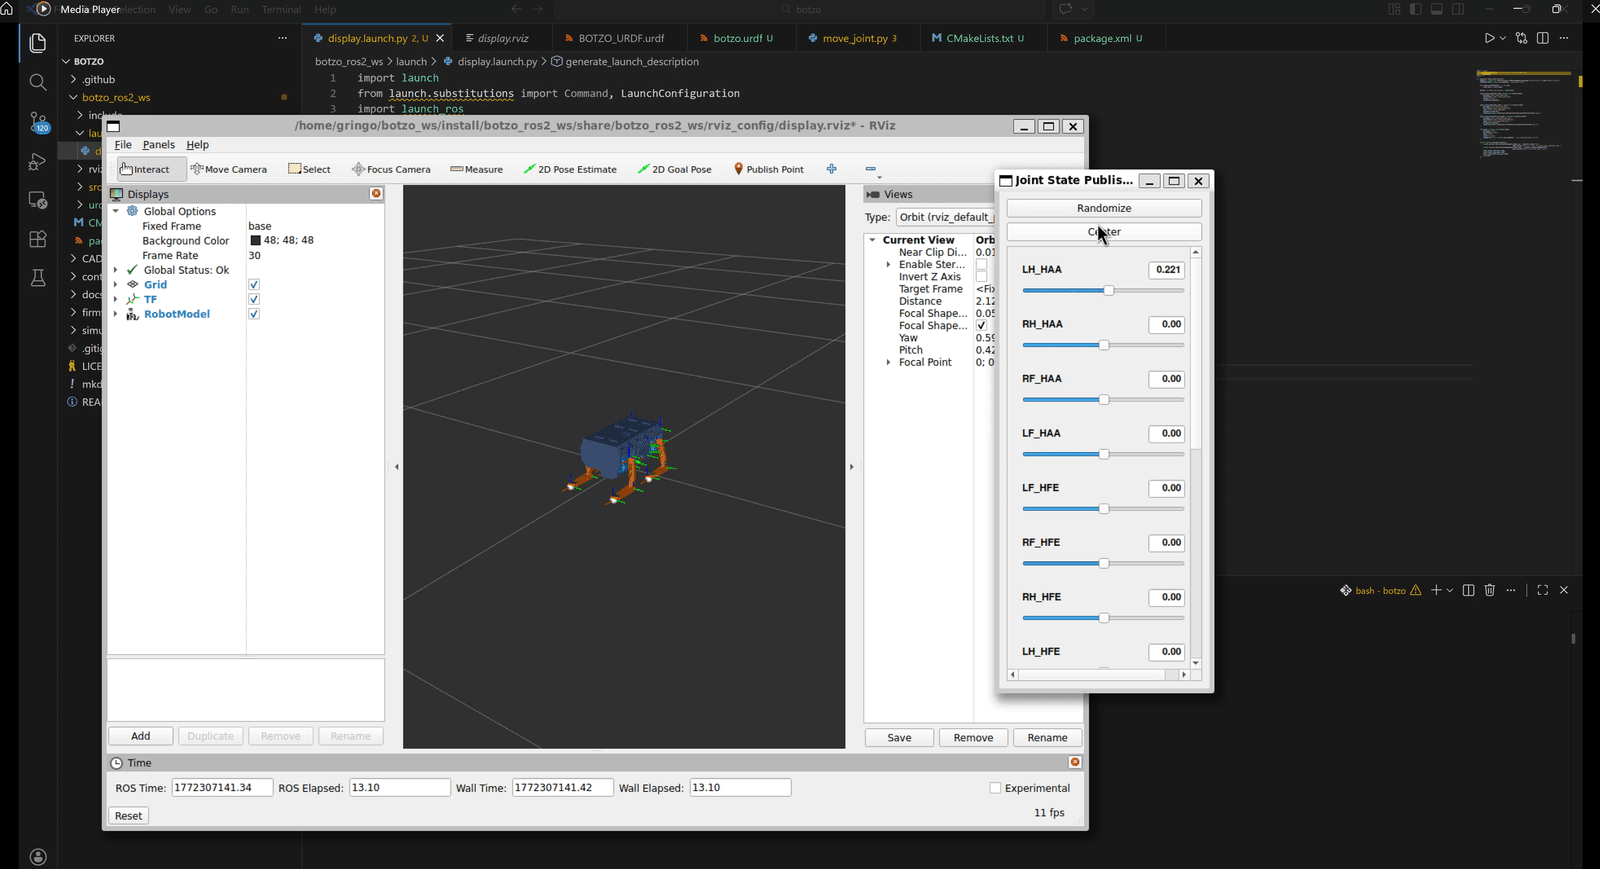Click the Reset button in Time panel
1600x869 pixels.
[128, 816]
